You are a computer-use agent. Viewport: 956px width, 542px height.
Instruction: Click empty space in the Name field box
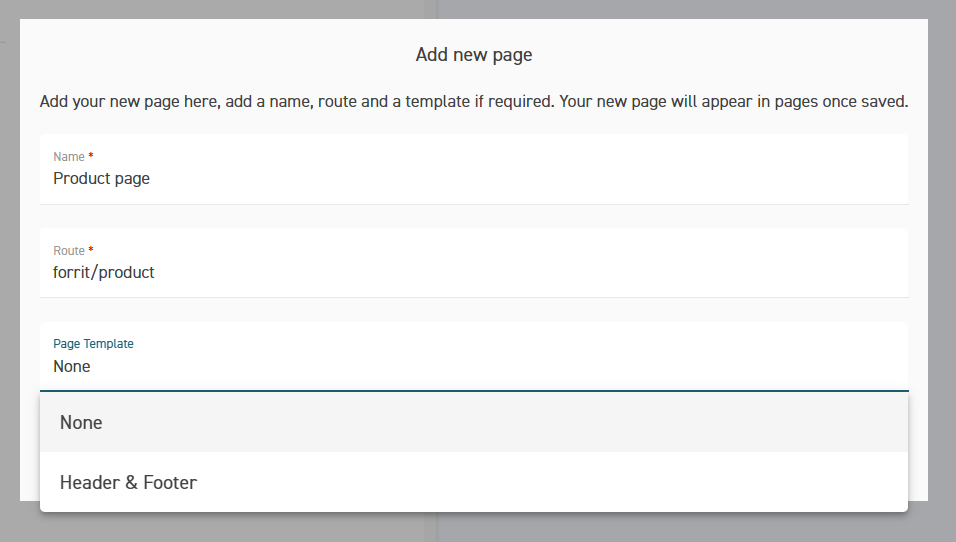[x=549, y=174]
